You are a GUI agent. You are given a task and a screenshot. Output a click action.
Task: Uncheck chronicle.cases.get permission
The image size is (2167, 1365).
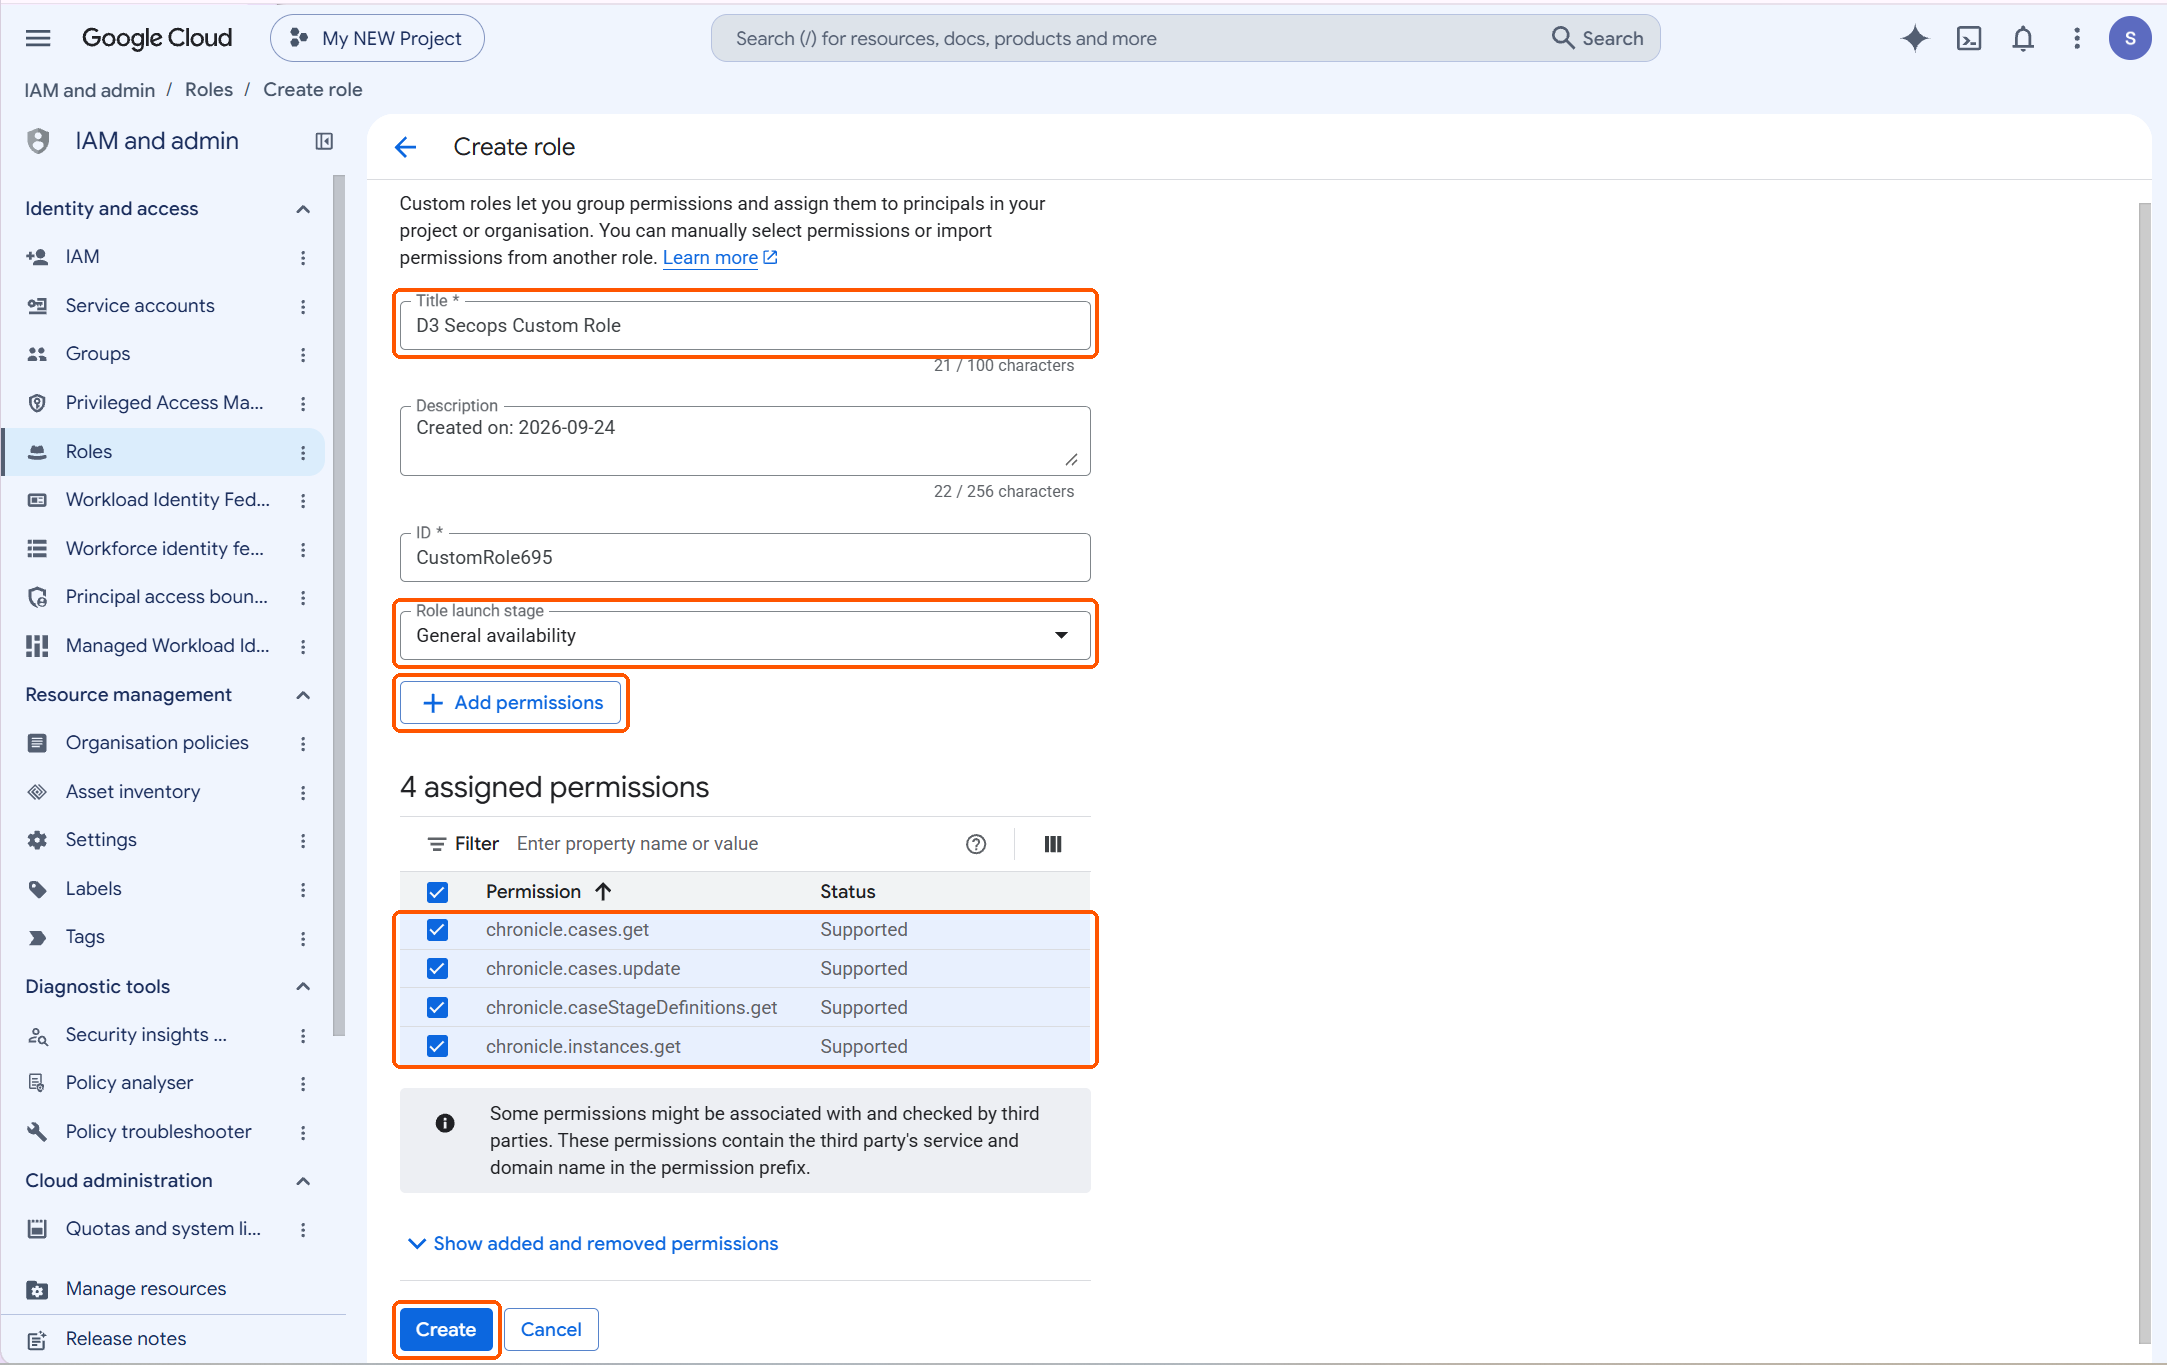[437, 930]
